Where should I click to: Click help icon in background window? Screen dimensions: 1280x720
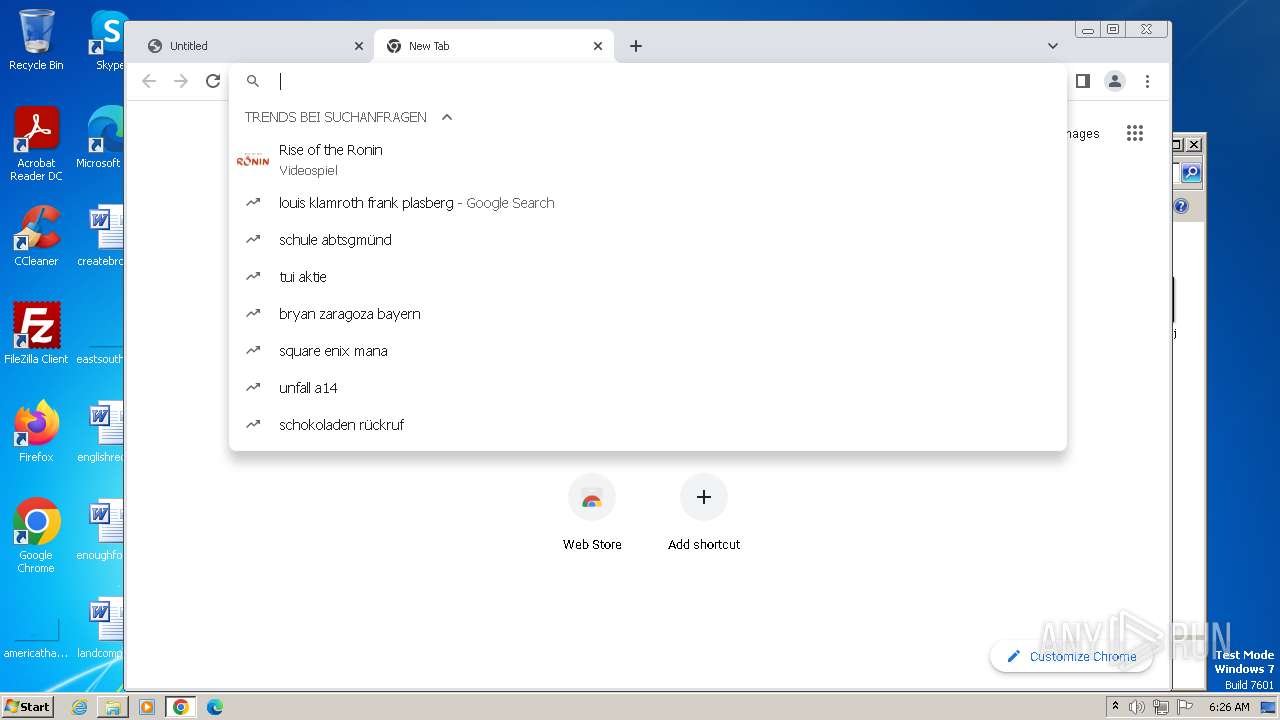(x=1181, y=206)
